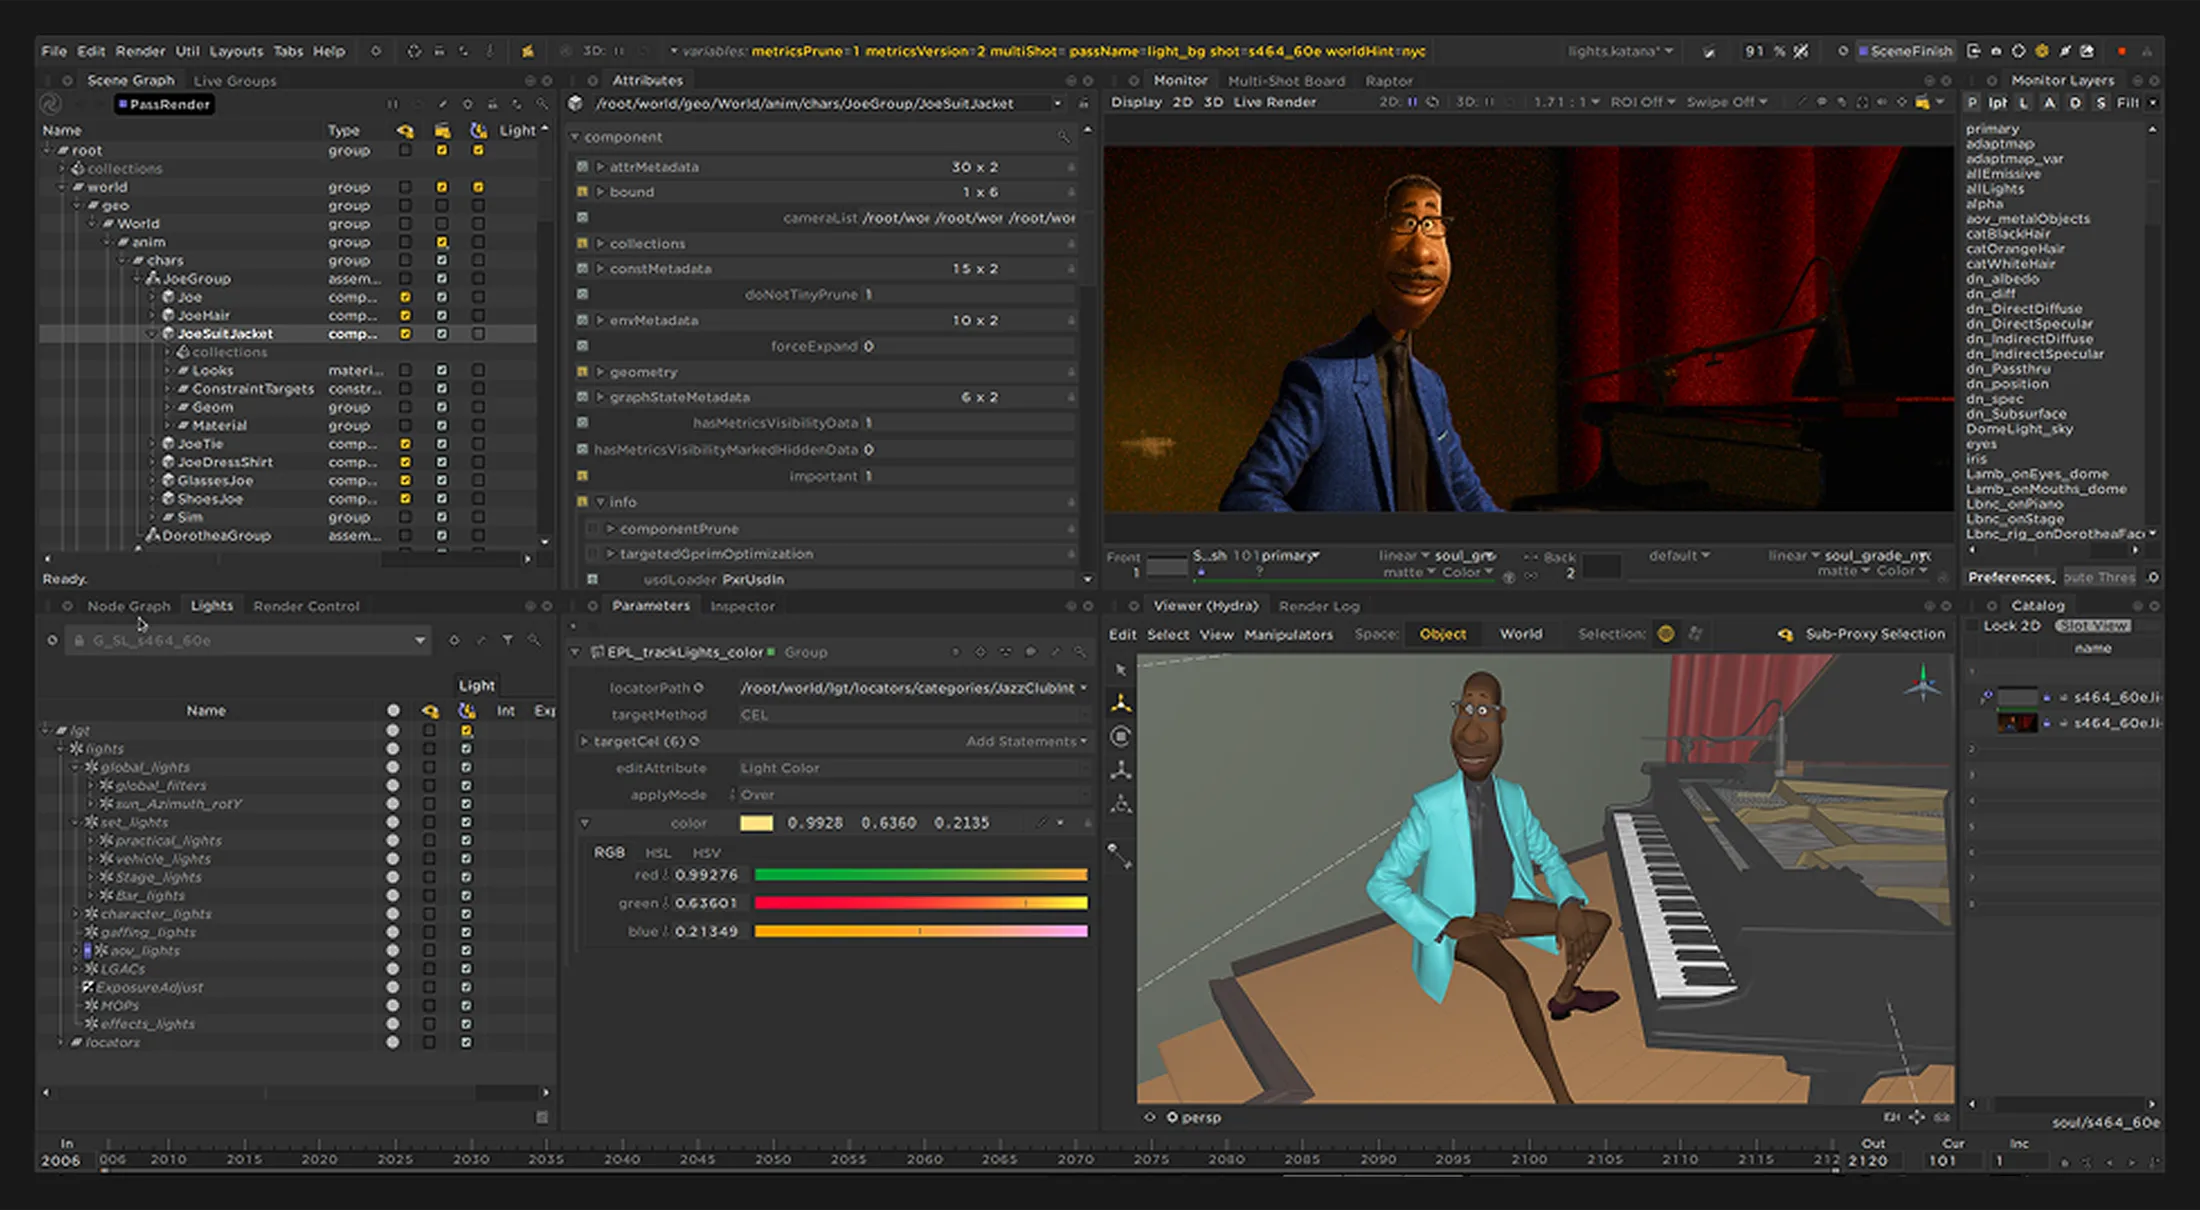2200x1210 pixels.
Task: Click the light color swatch
Action: (756, 823)
